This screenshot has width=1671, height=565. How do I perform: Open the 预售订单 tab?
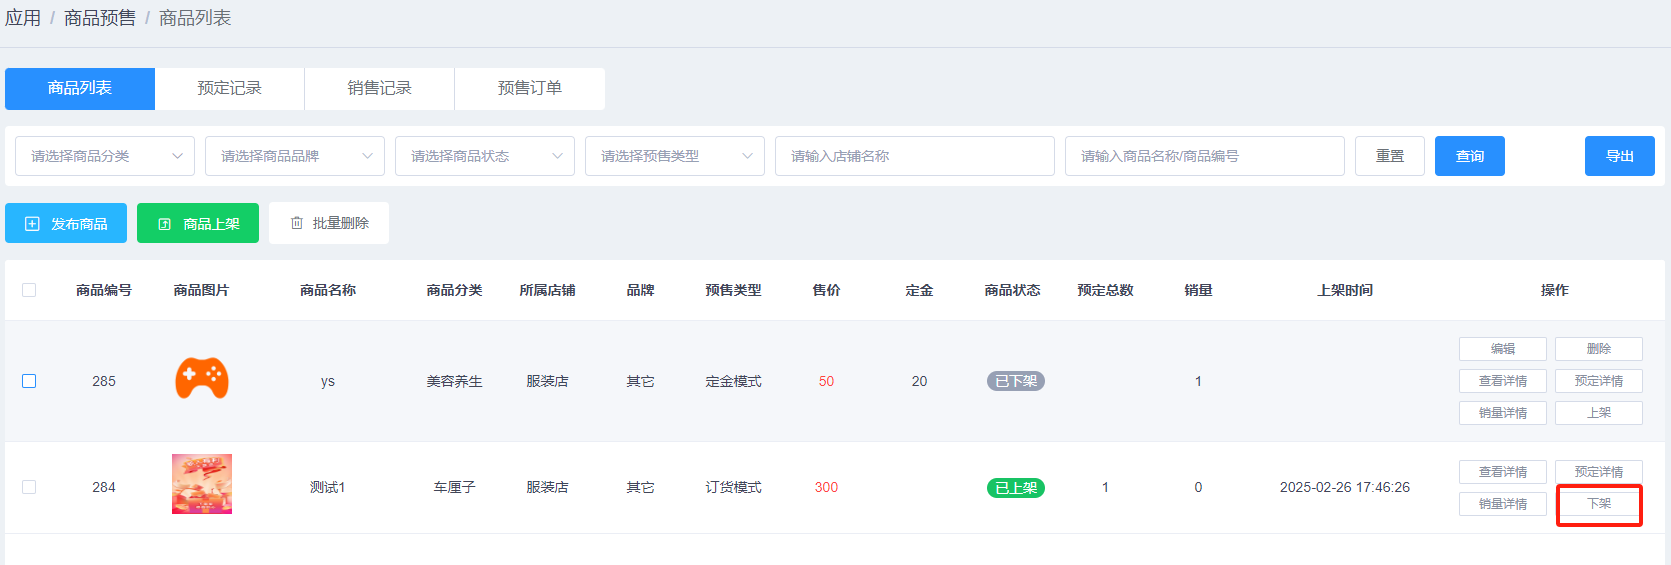(x=529, y=88)
